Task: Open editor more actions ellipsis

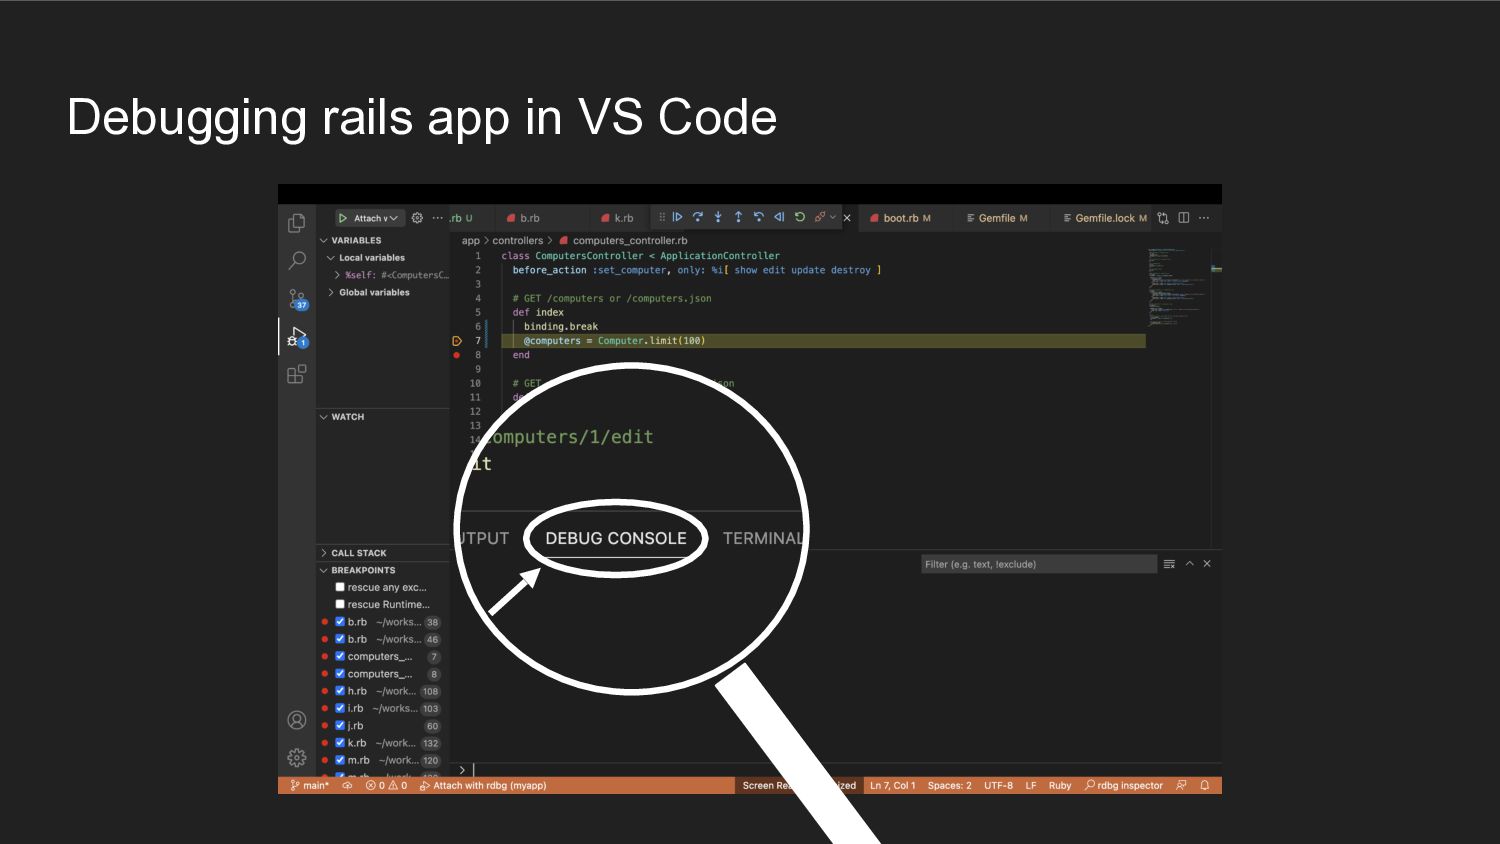Action: pos(1204,218)
